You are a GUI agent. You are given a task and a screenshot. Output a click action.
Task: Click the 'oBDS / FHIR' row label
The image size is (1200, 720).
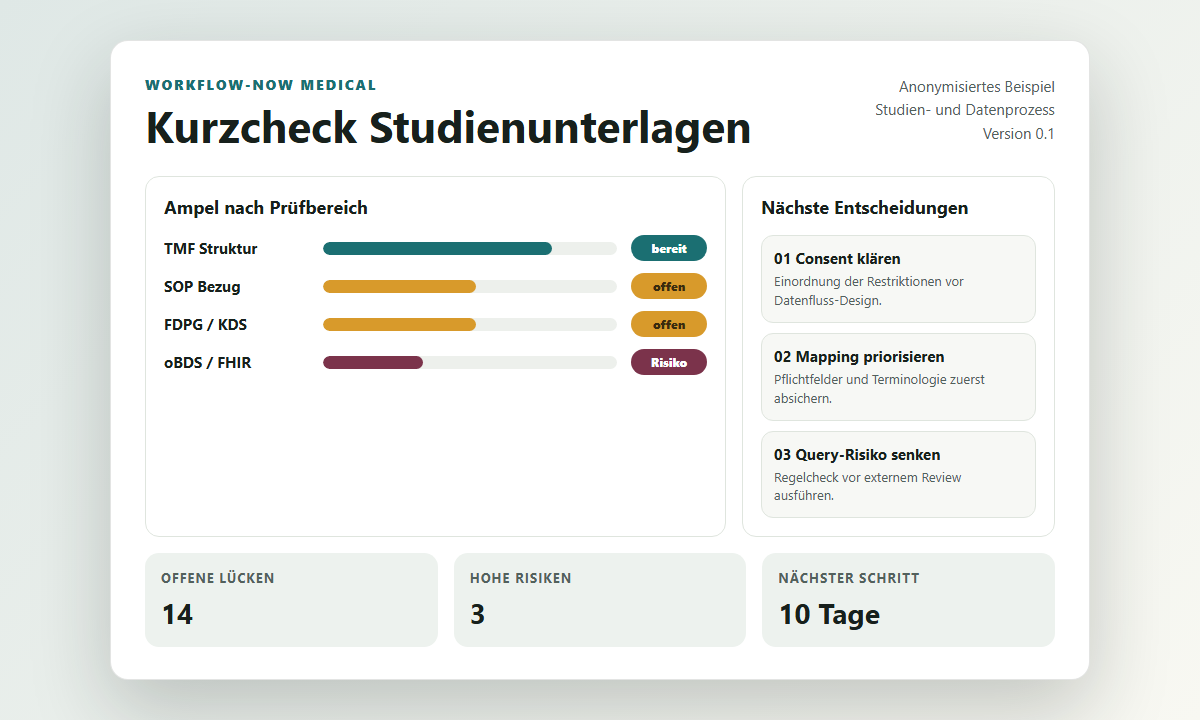(x=208, y=363)
